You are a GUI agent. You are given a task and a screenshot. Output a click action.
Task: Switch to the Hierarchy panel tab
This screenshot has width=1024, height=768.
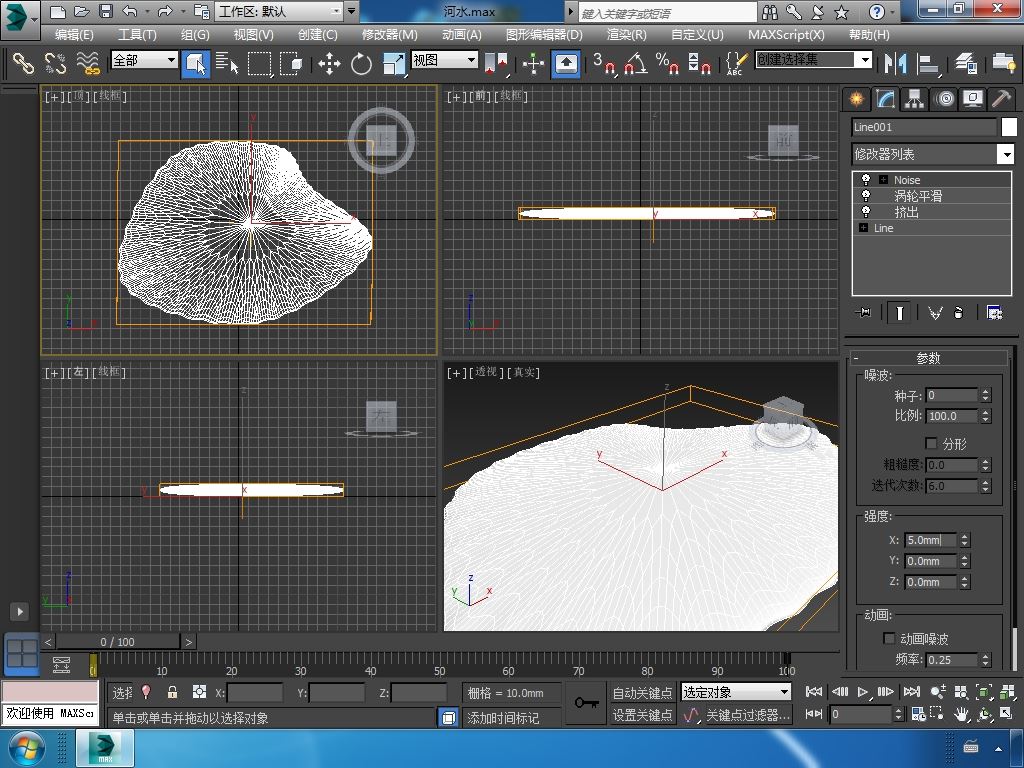coord(914,99)
